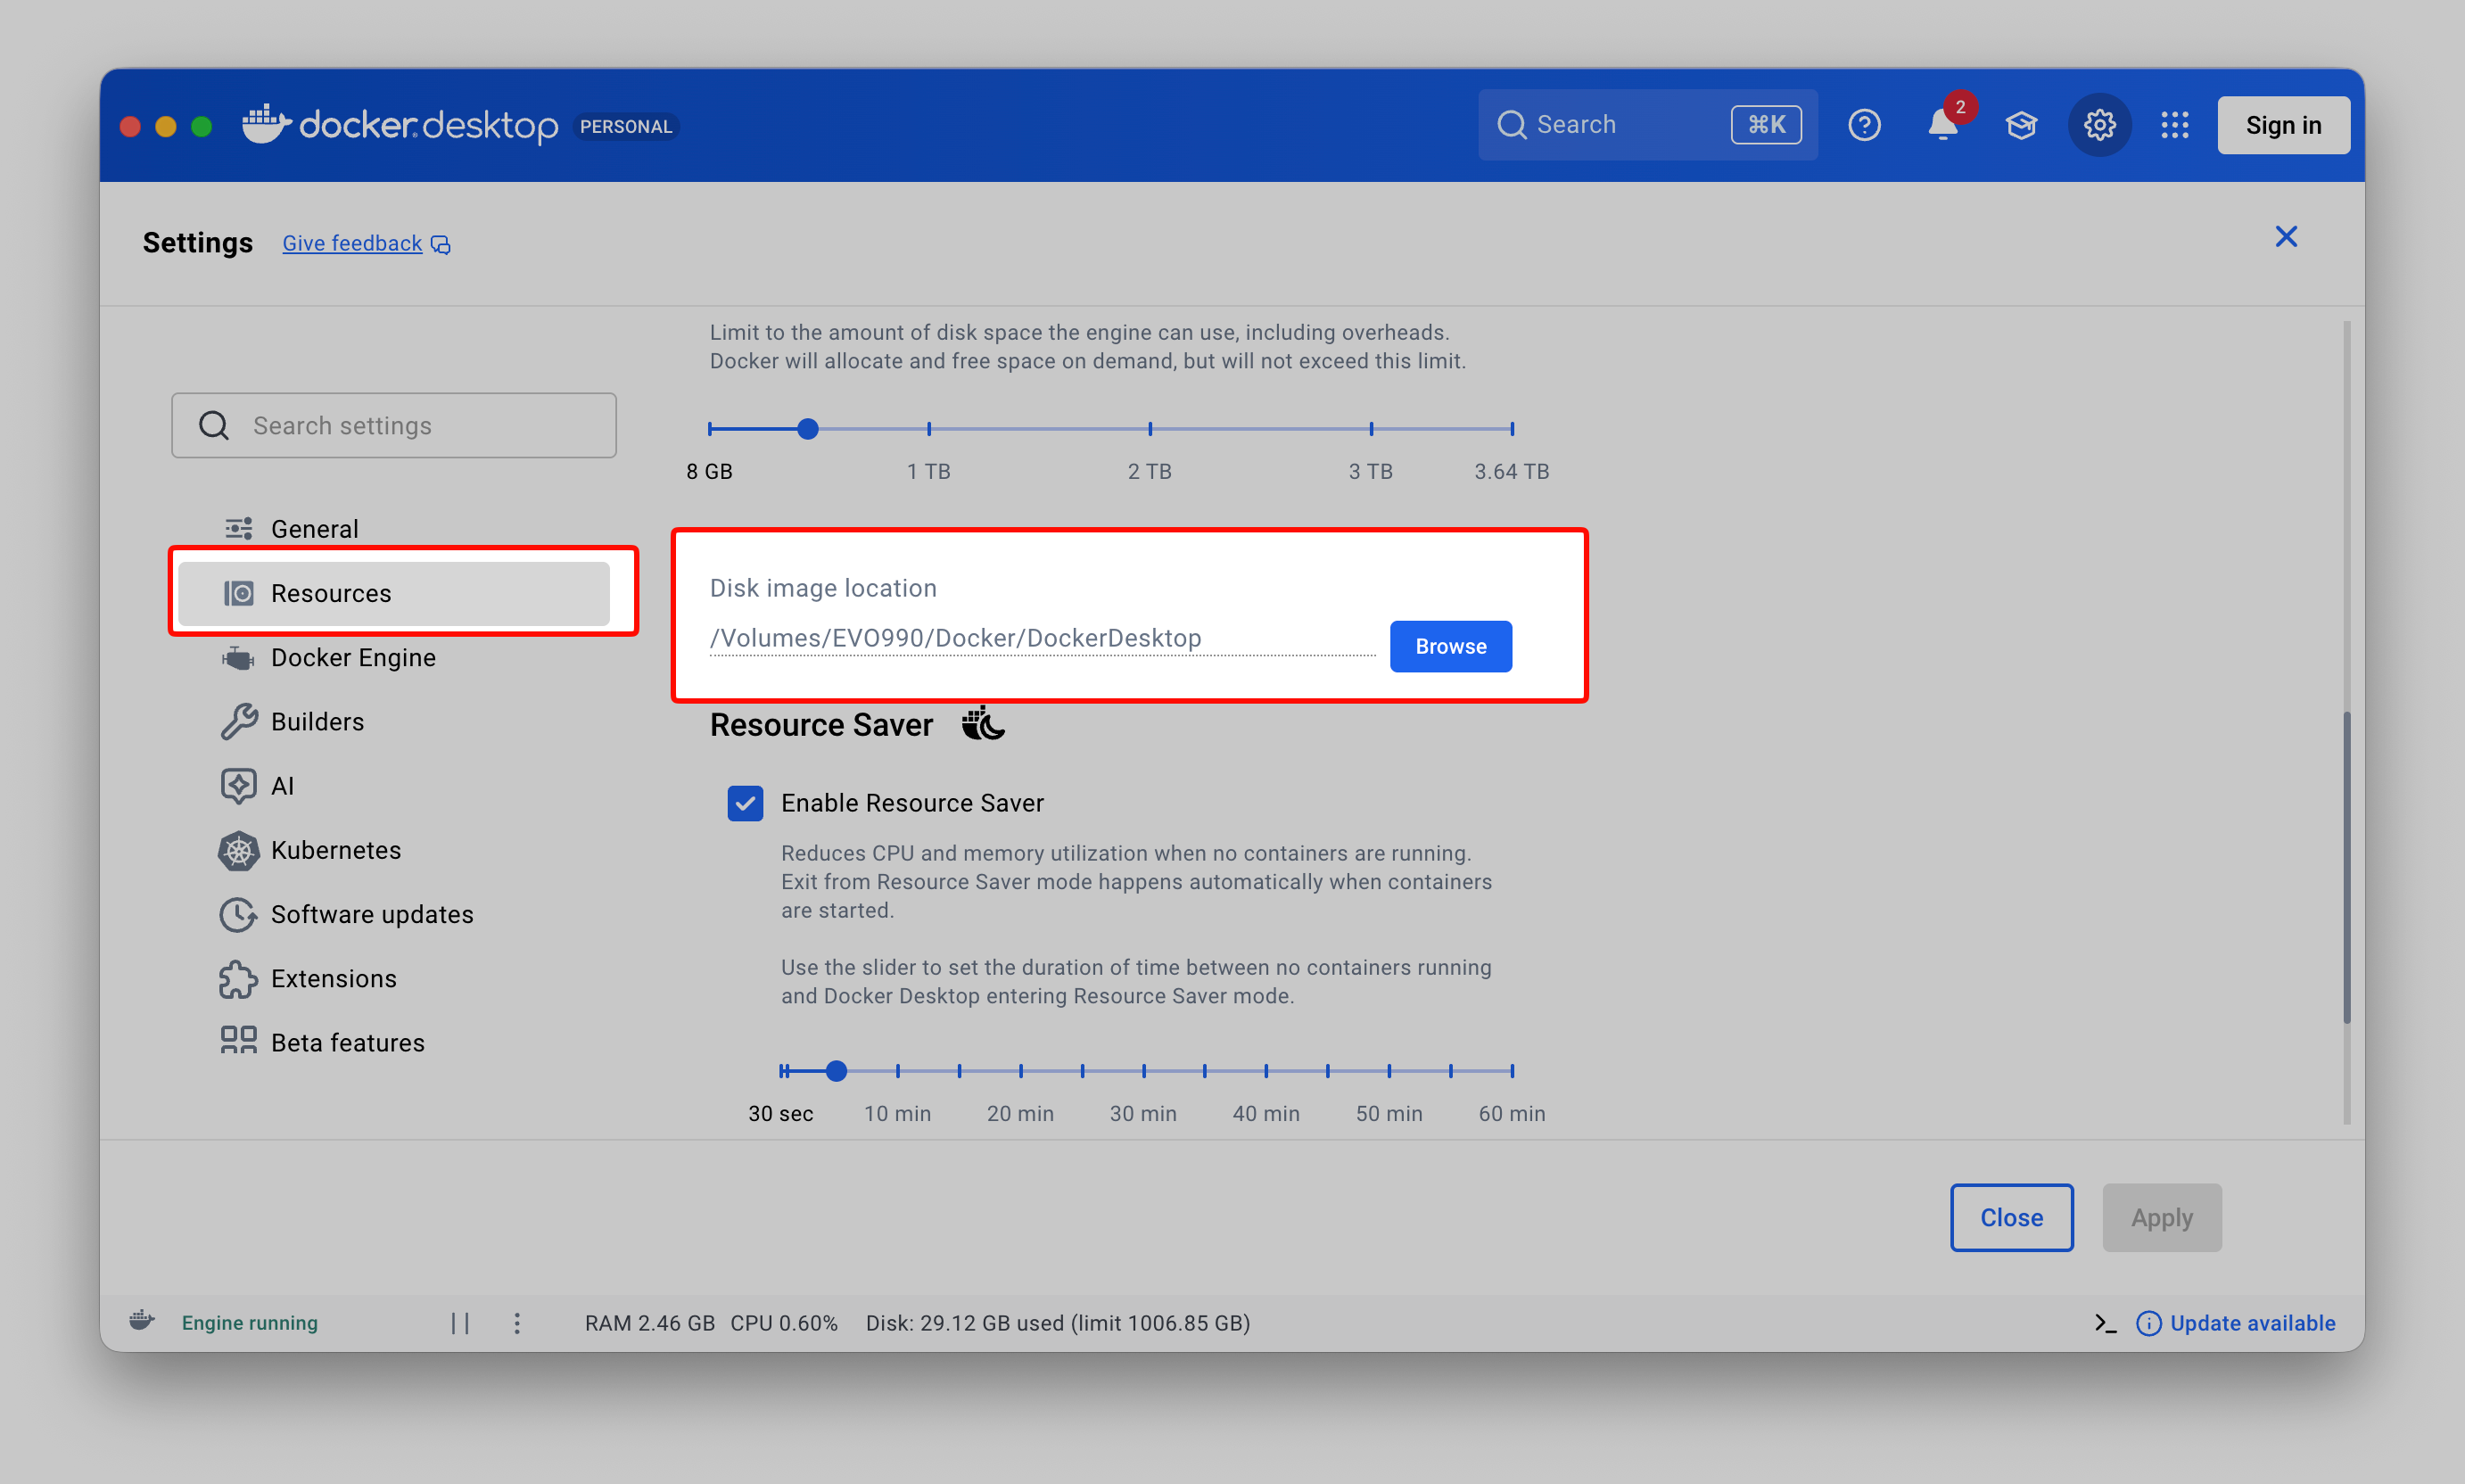This screenshot has width=2465, height=1484.
Task: Click the Update available link
Action: pyautogui.click(x=2252, y=1323)
